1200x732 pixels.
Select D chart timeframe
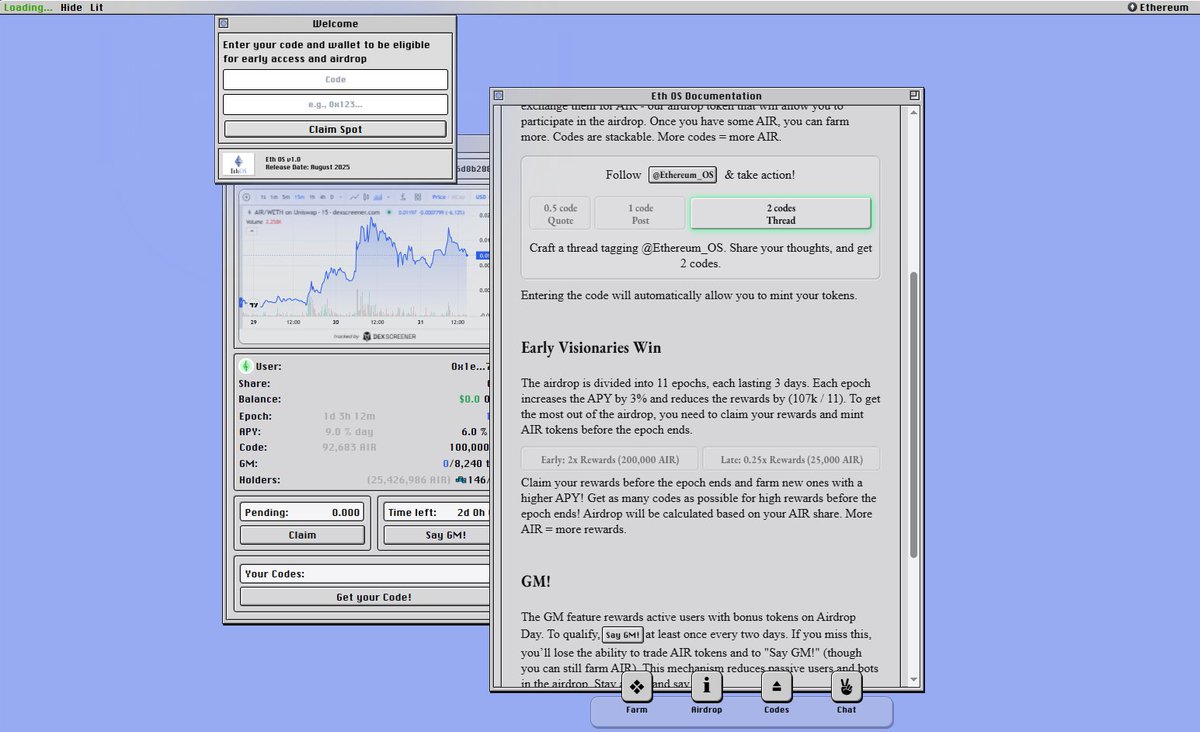click(332, 197)
